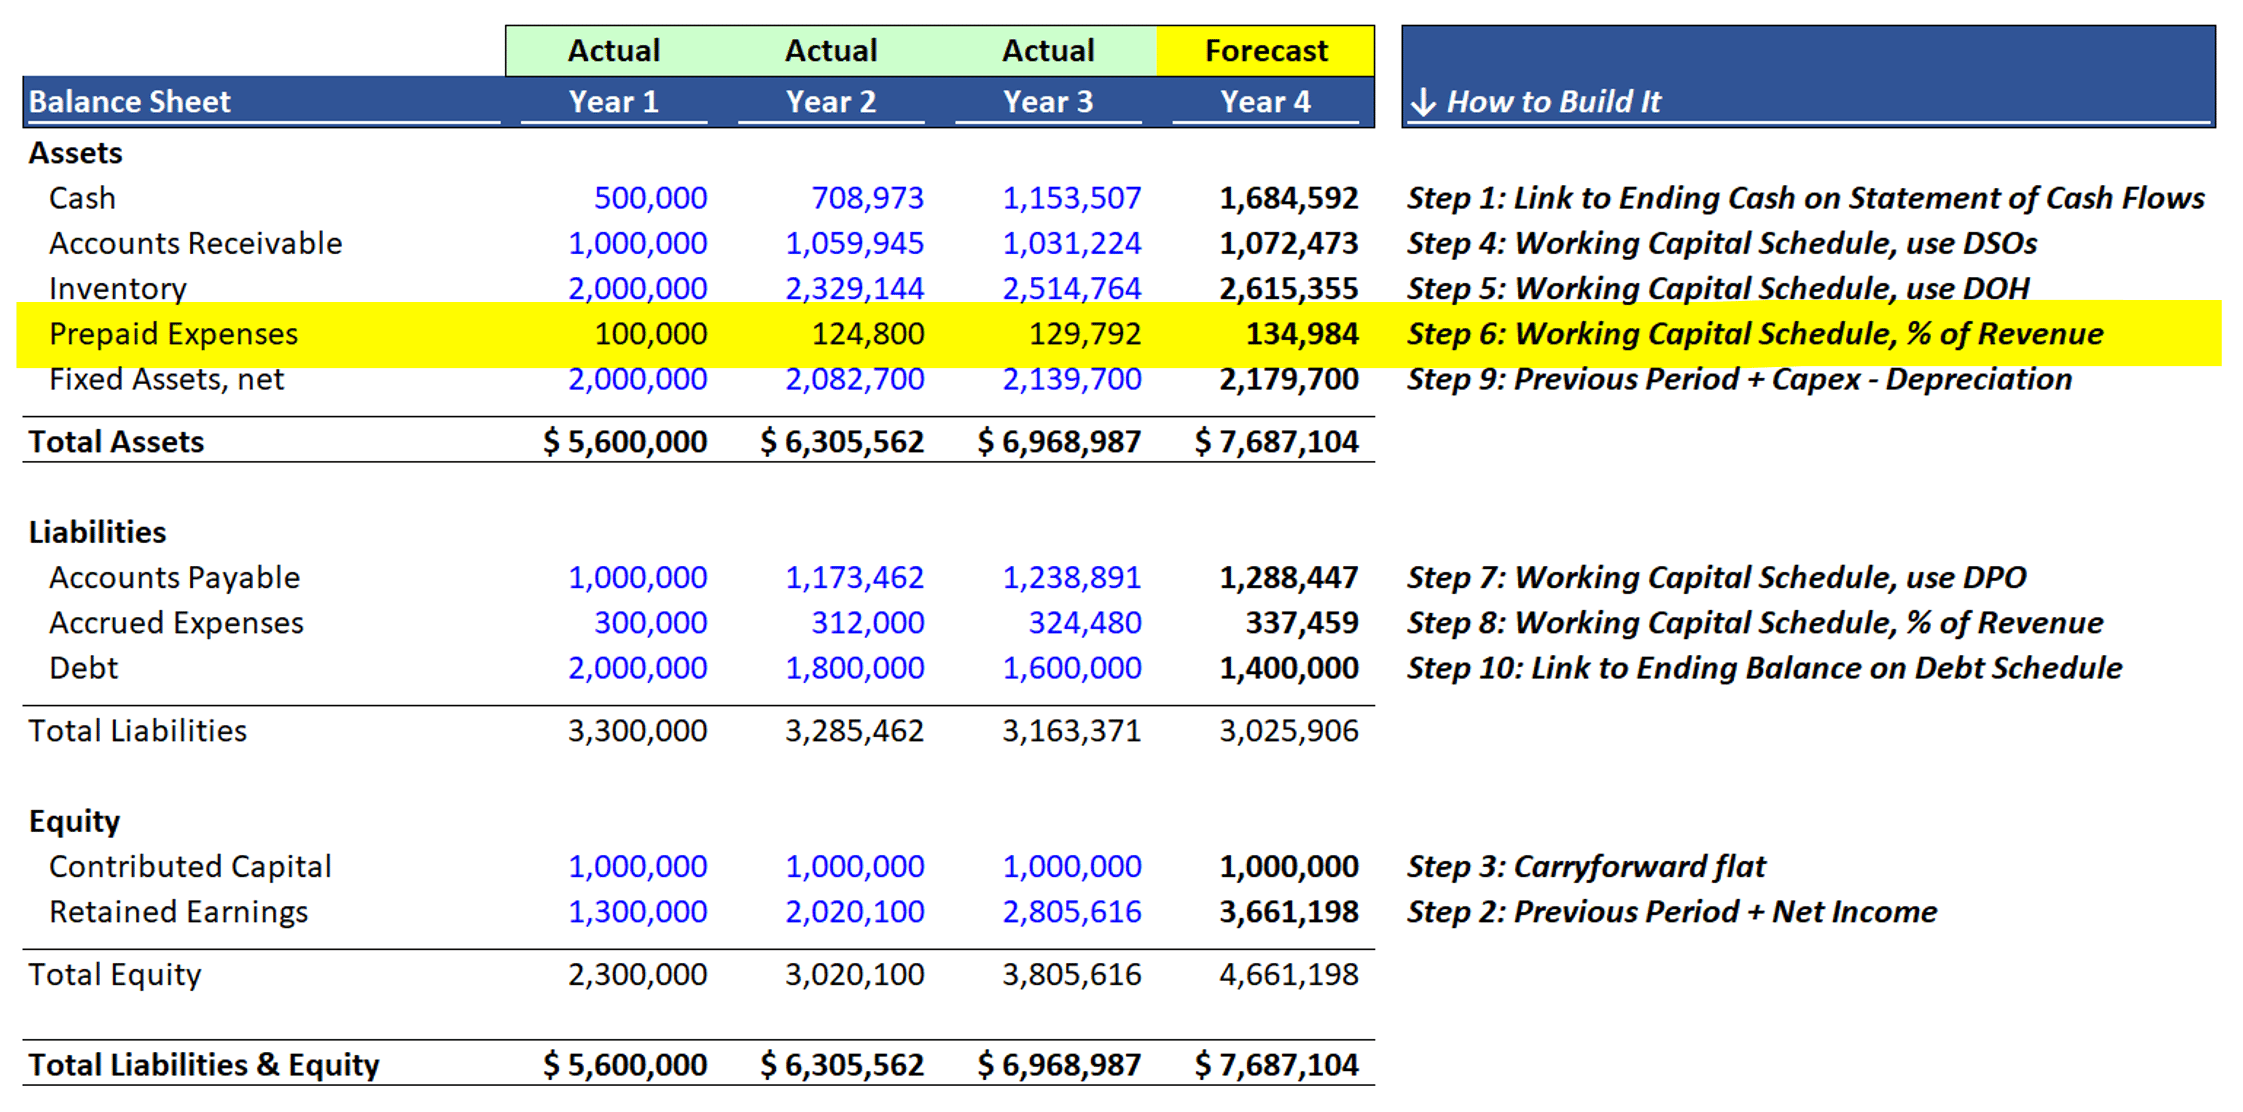Select Fixed Assets value 2,082,700
Screen dimensions: 2243x1112
pyautogui.click(x=854, y=379)
